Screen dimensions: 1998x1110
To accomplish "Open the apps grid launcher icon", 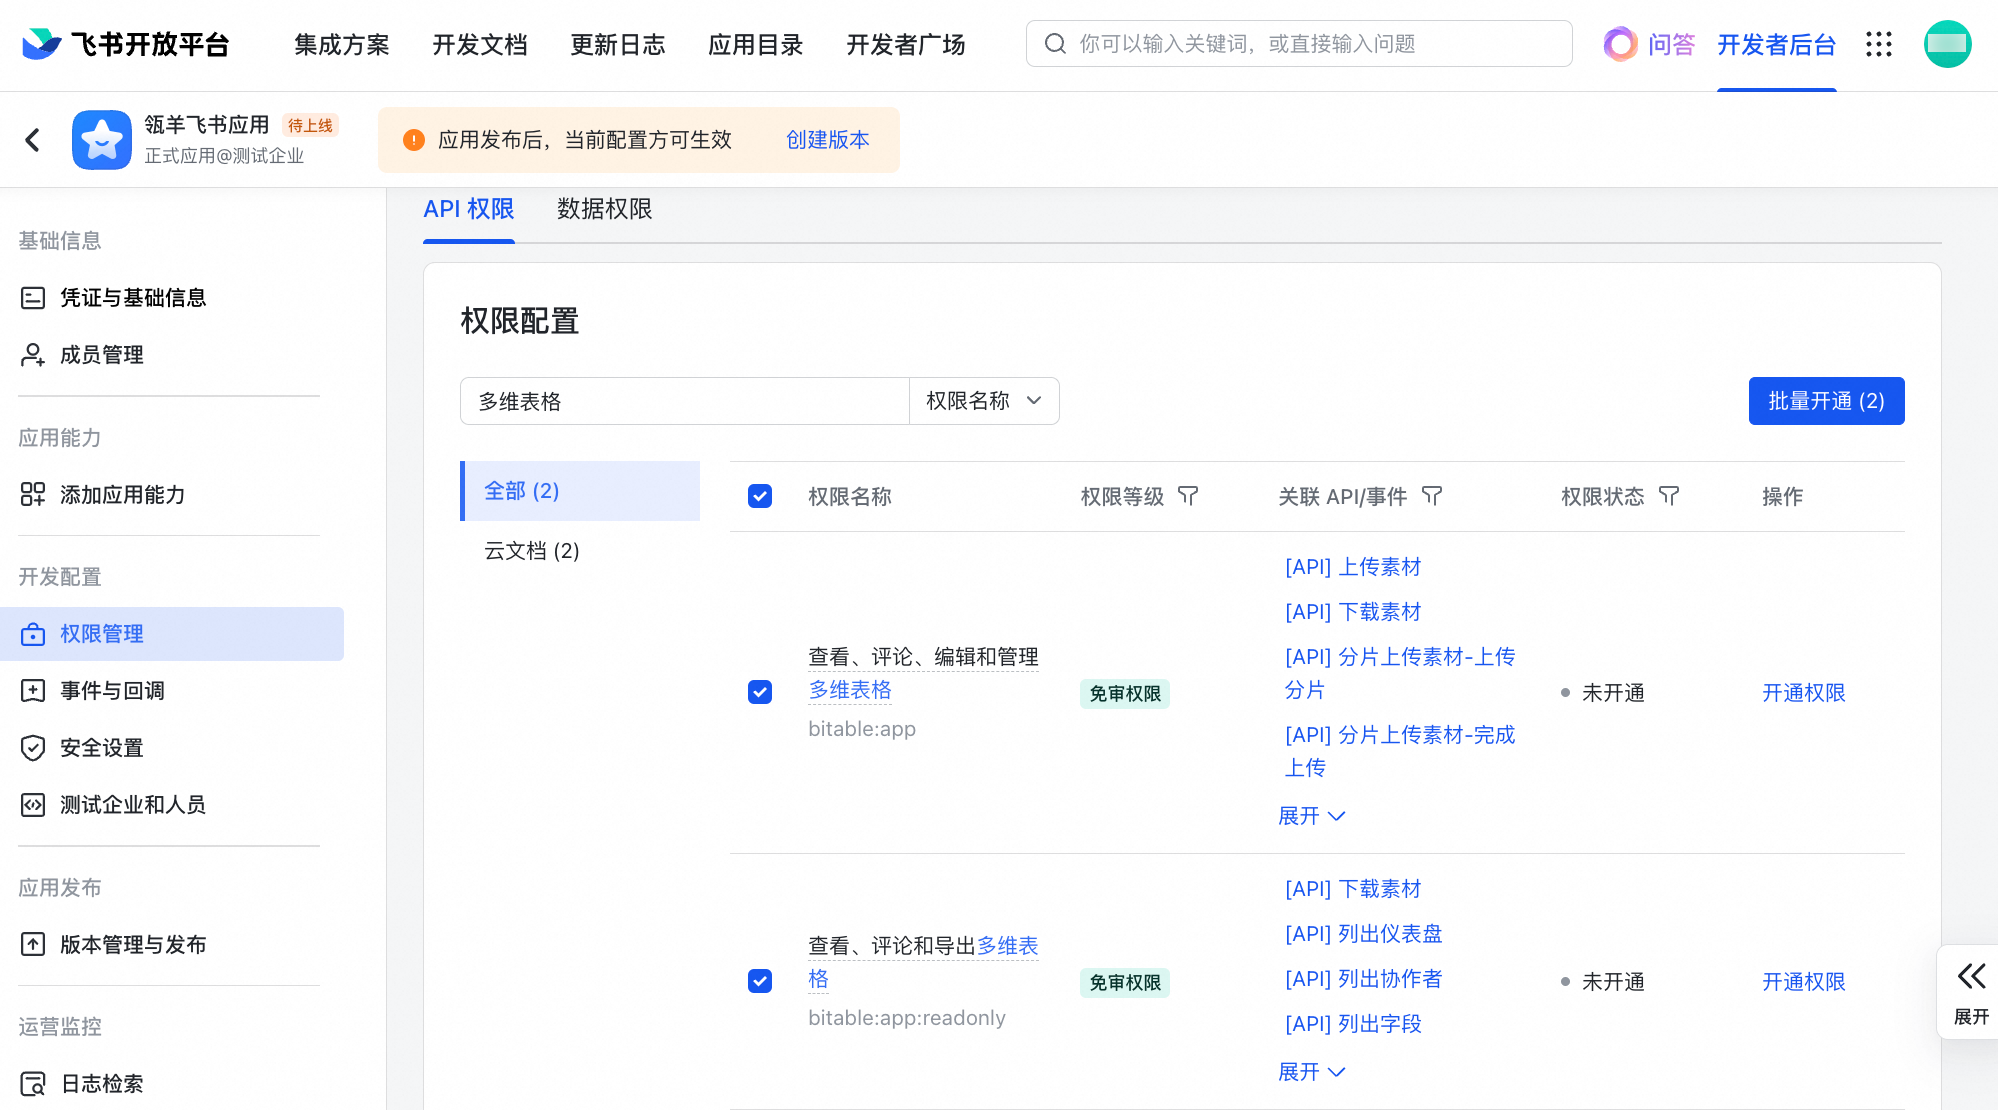I will [1879, 44].
